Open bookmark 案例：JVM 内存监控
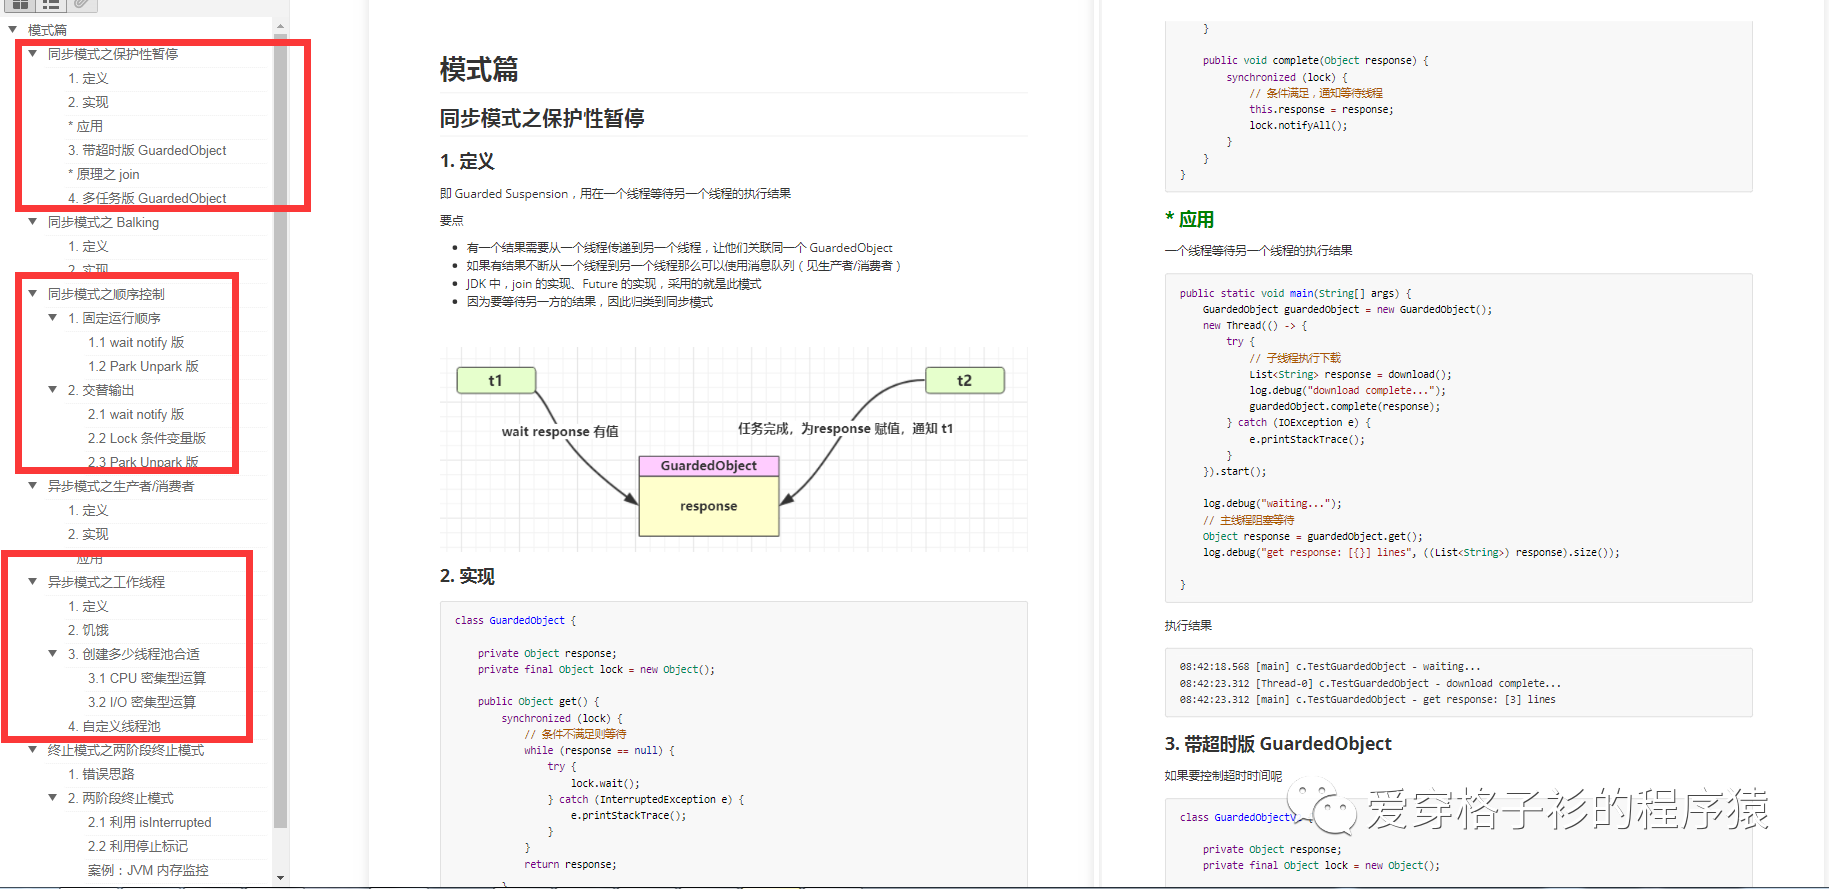 click(x=148, y=870)
